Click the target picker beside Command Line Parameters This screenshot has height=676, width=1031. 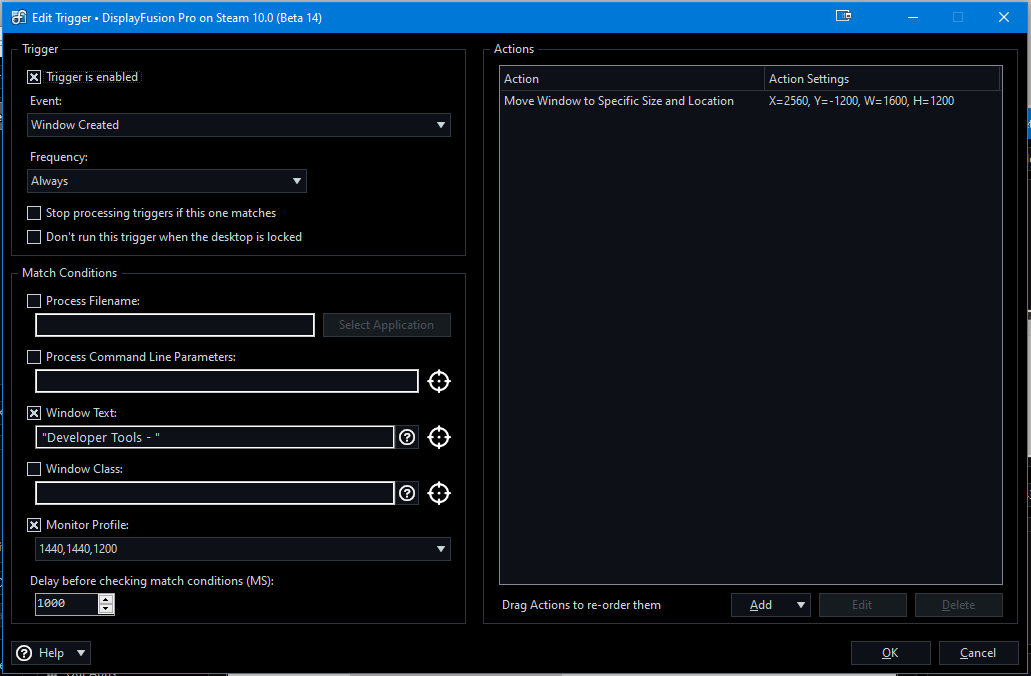[x=438, y=381]
